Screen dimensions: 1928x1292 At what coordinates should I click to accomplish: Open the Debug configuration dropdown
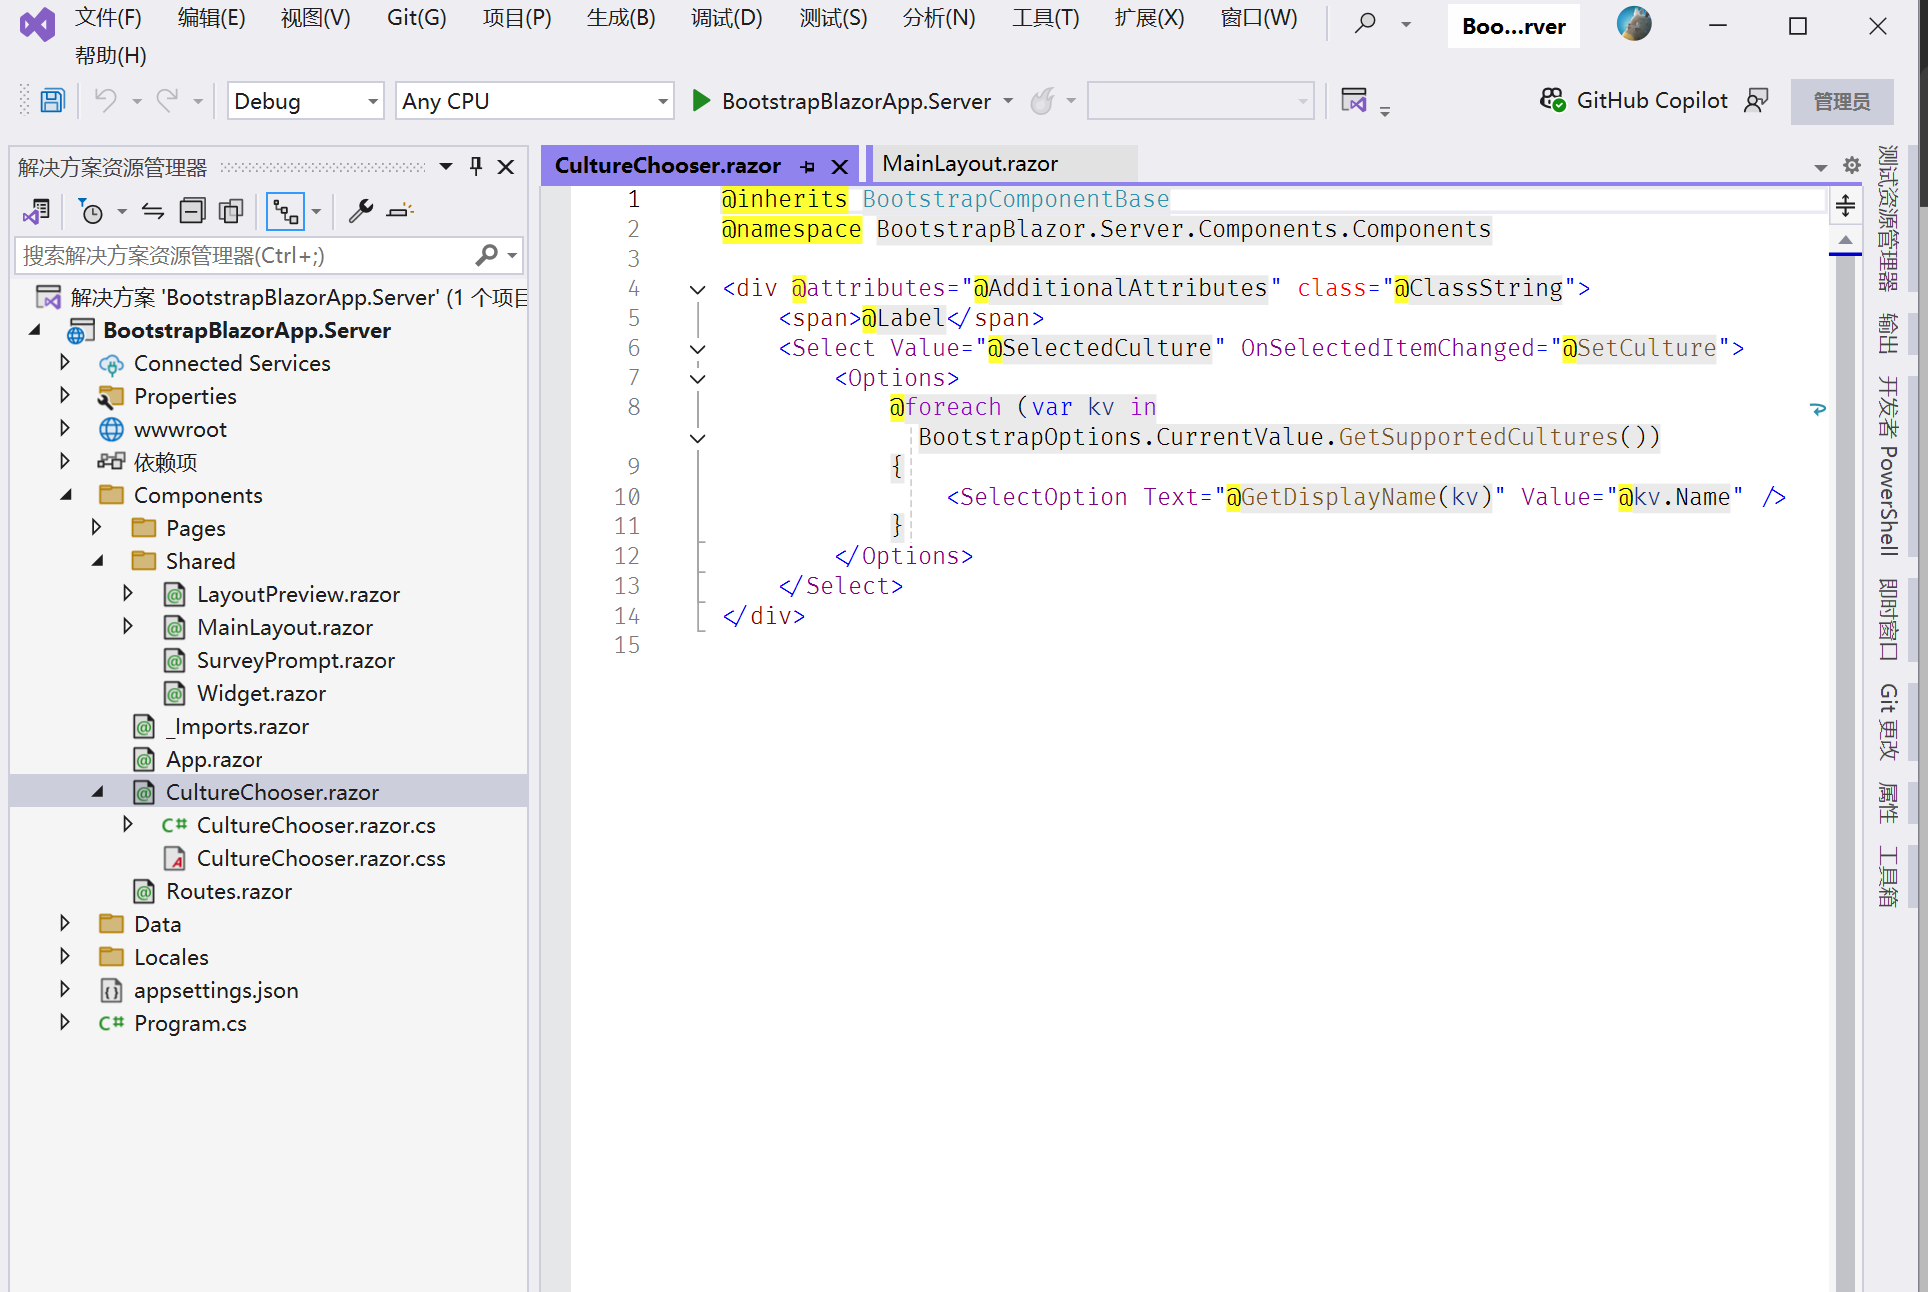coord(305,101)
